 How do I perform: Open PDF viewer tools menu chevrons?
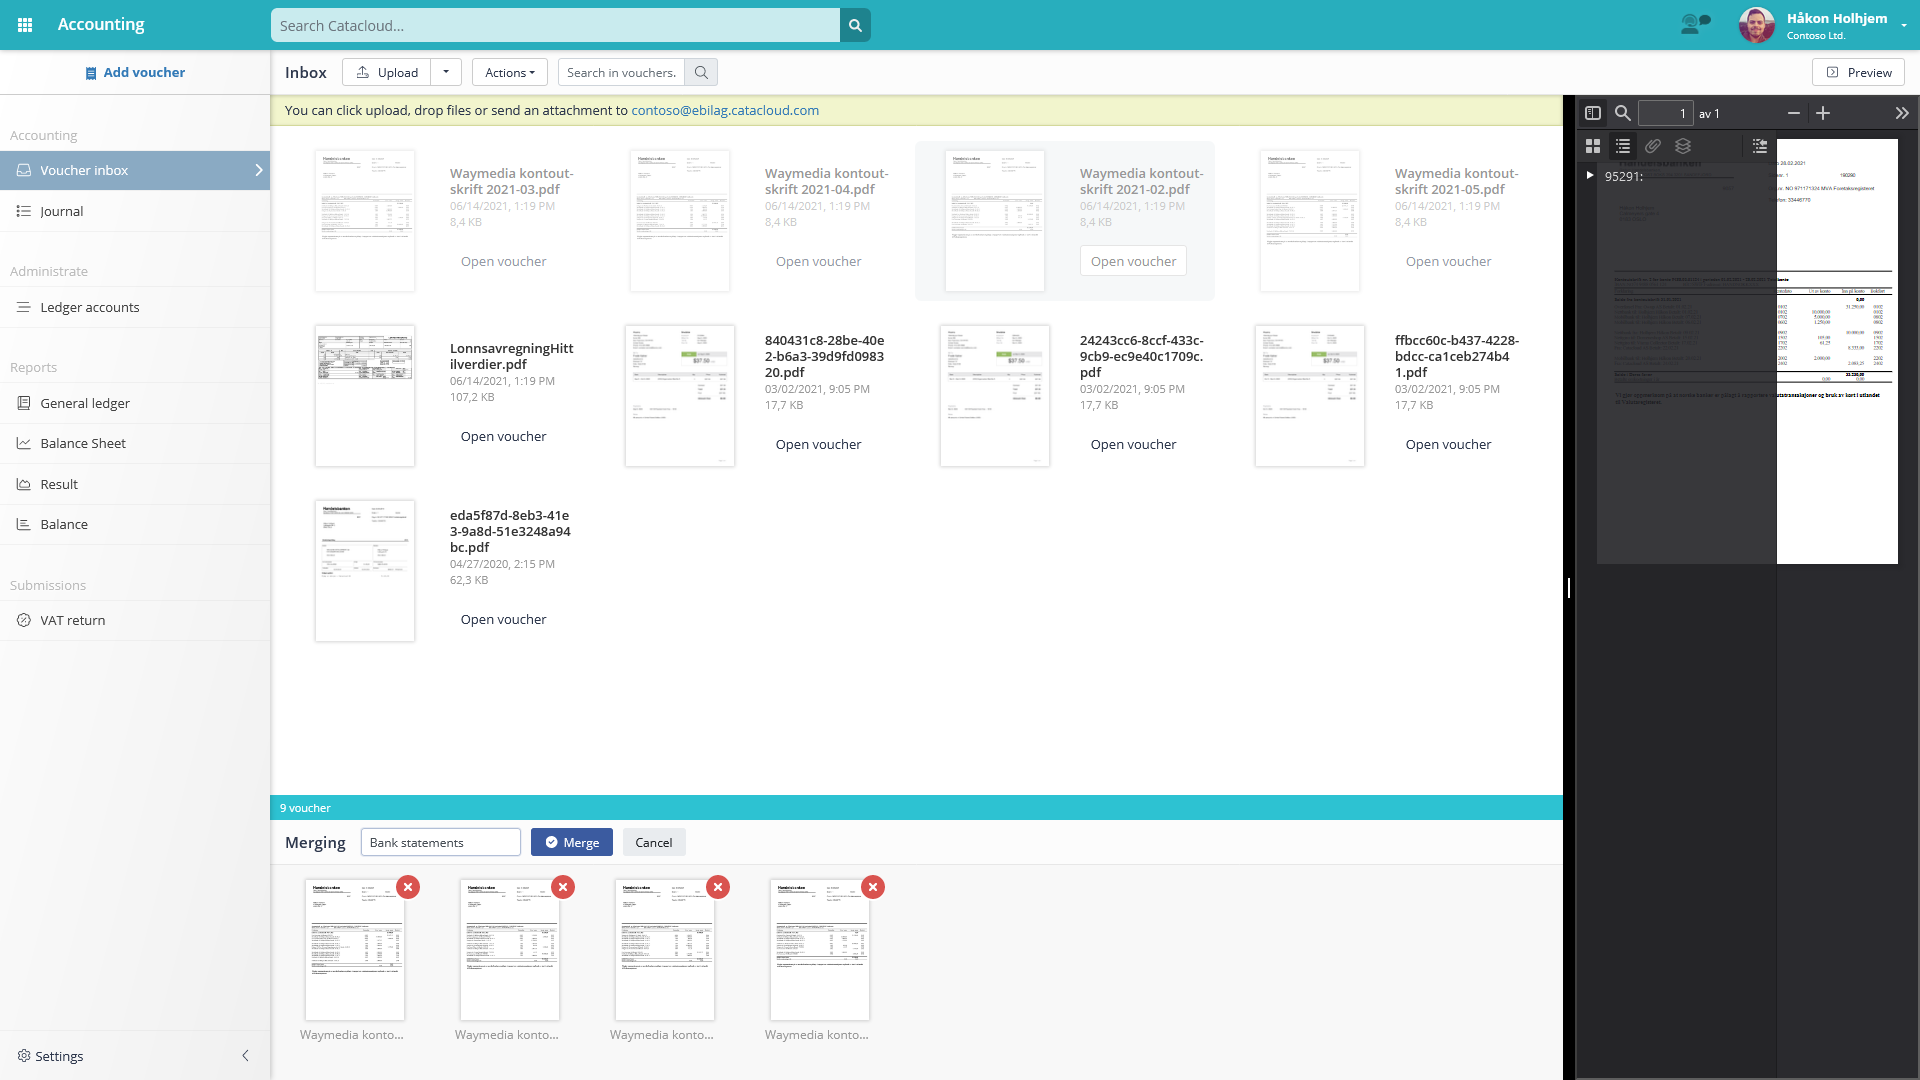pos(1902,113)
